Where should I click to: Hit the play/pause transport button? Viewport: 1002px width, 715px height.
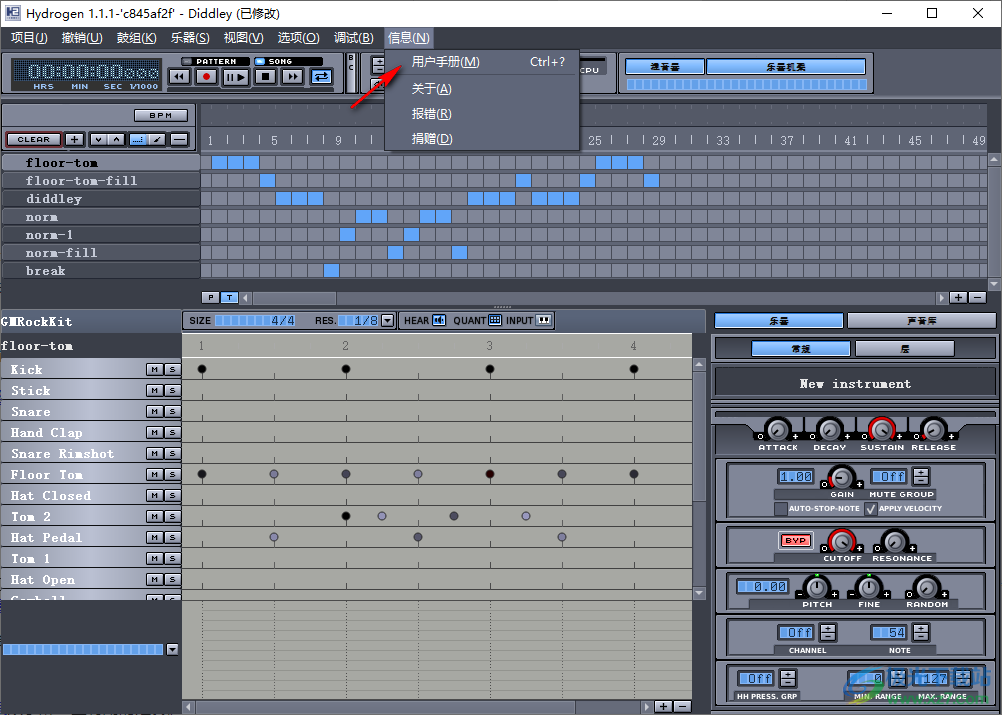tap(235, 77)
